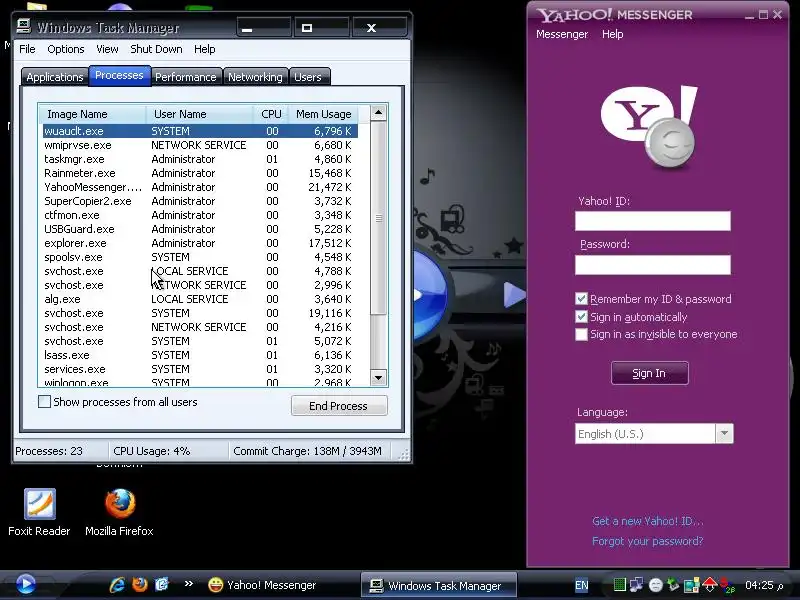Switch to the Performance tab
Viewport: 800px width, 600px height.
point(186,77)
